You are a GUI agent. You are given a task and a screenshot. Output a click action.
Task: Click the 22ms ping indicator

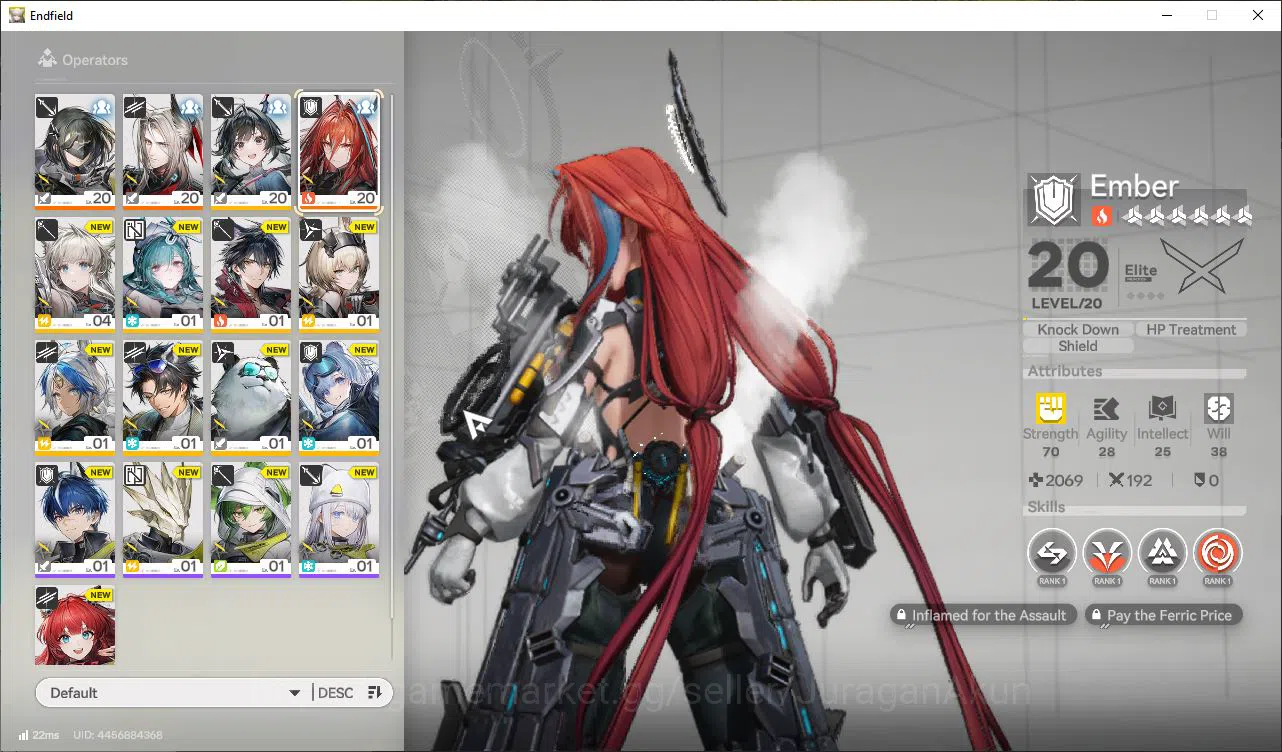(39, 735)
